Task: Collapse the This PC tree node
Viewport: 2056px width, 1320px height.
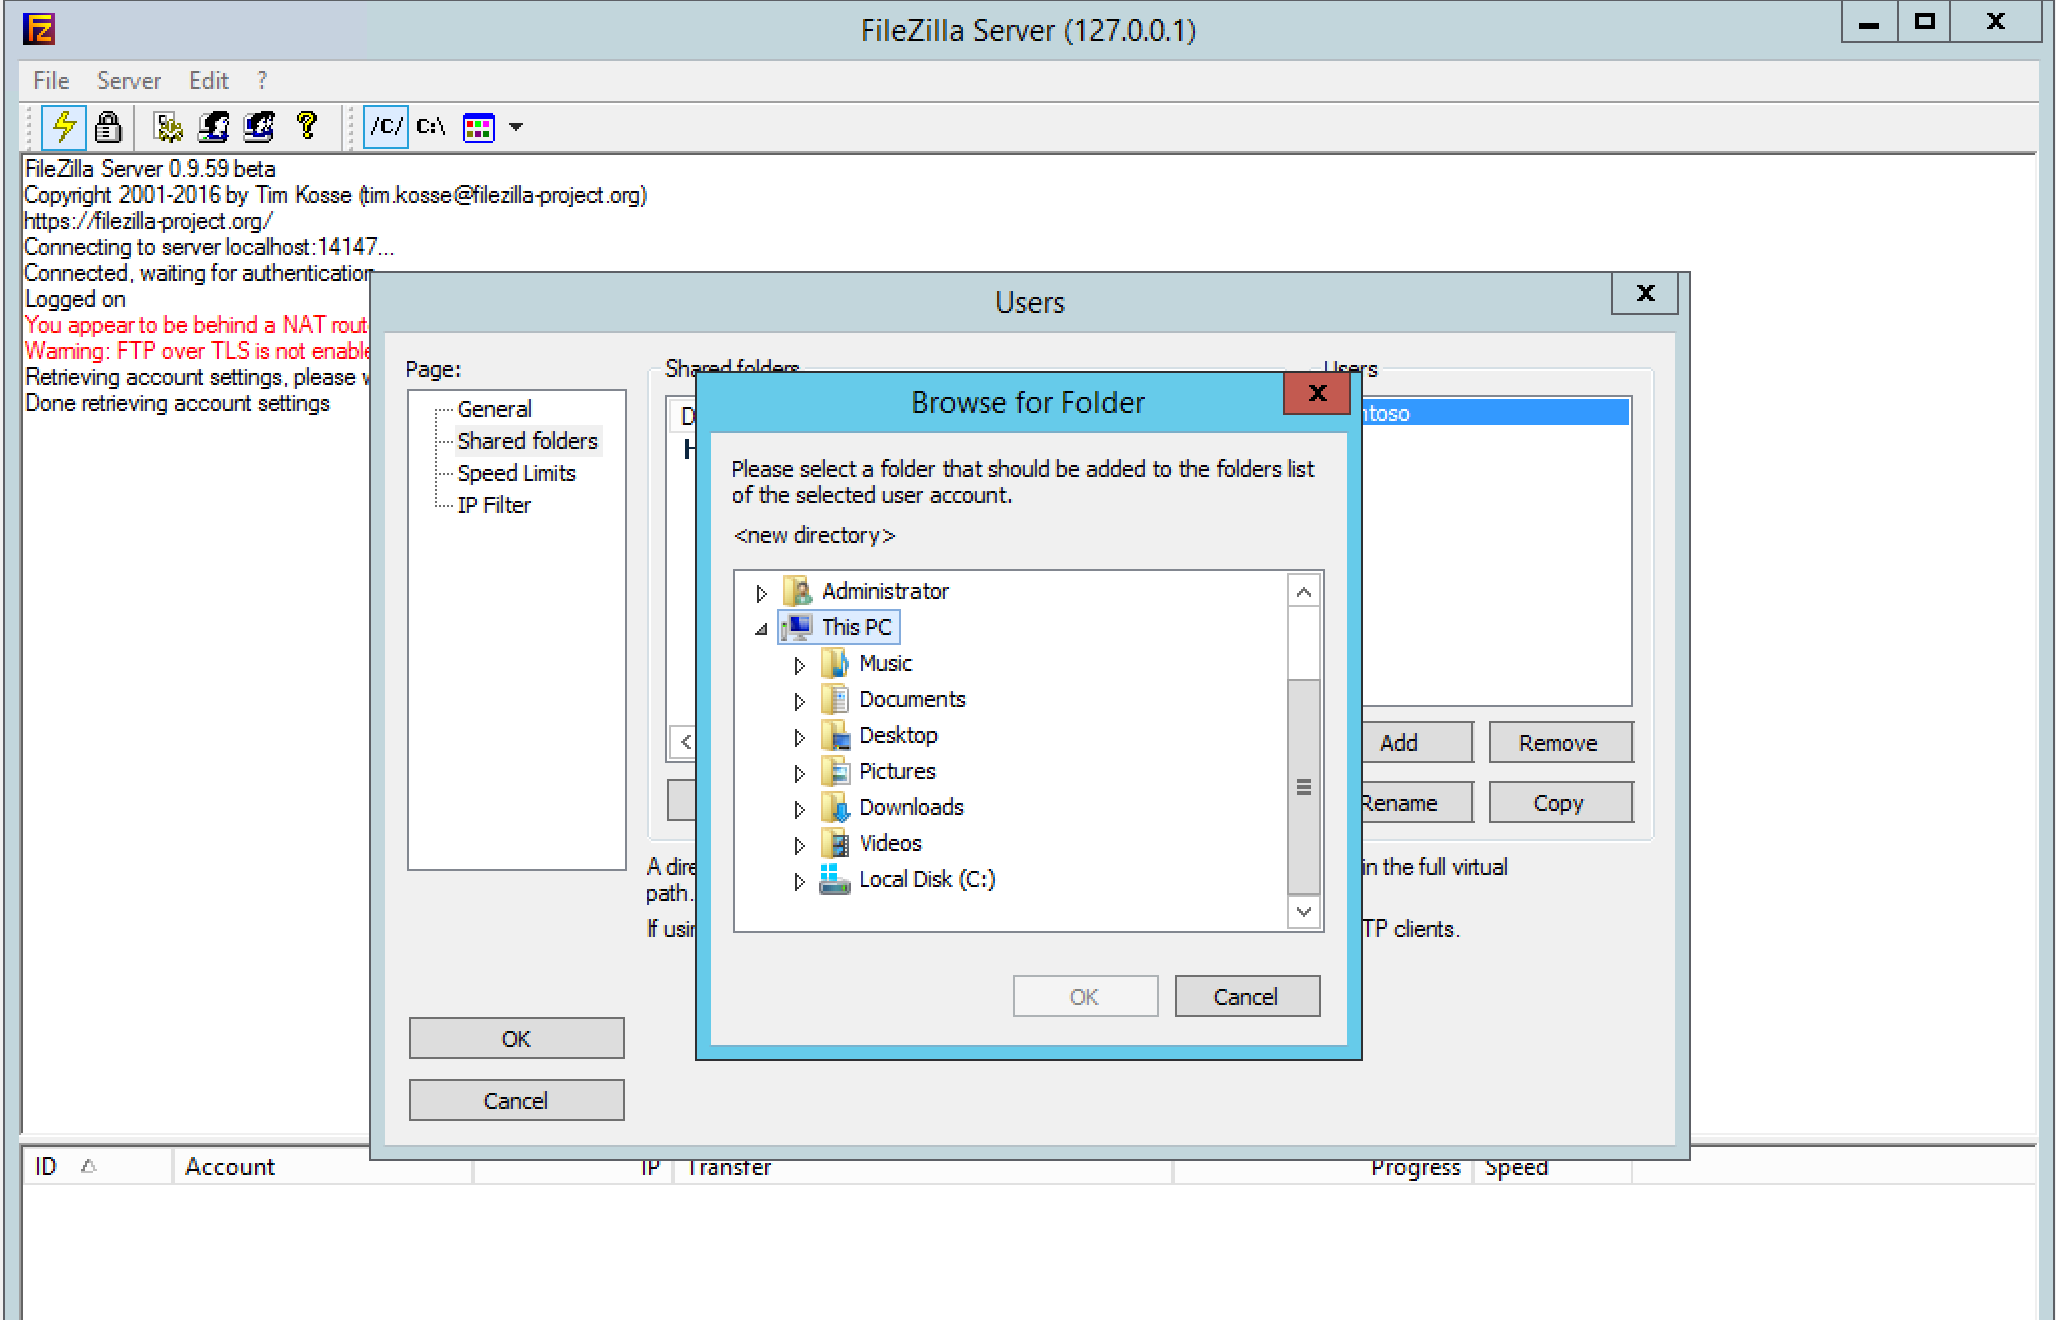Action: 761,629
